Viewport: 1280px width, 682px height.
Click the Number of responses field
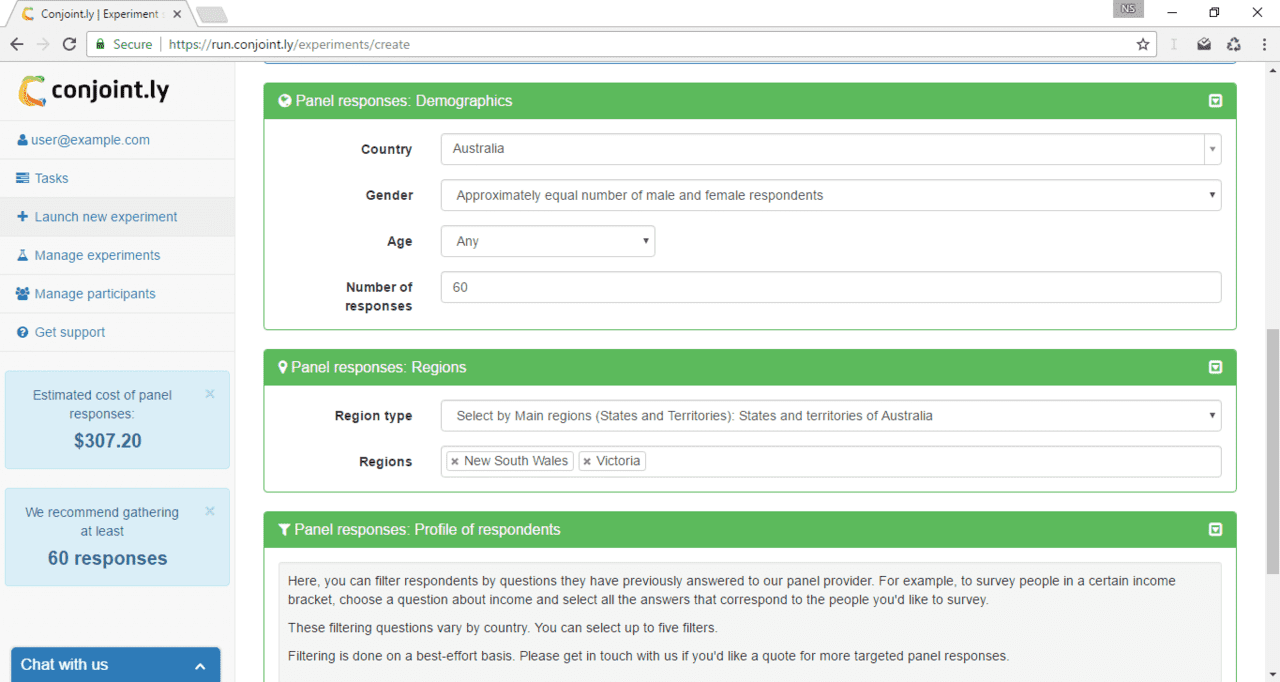(x=830, y=287)
